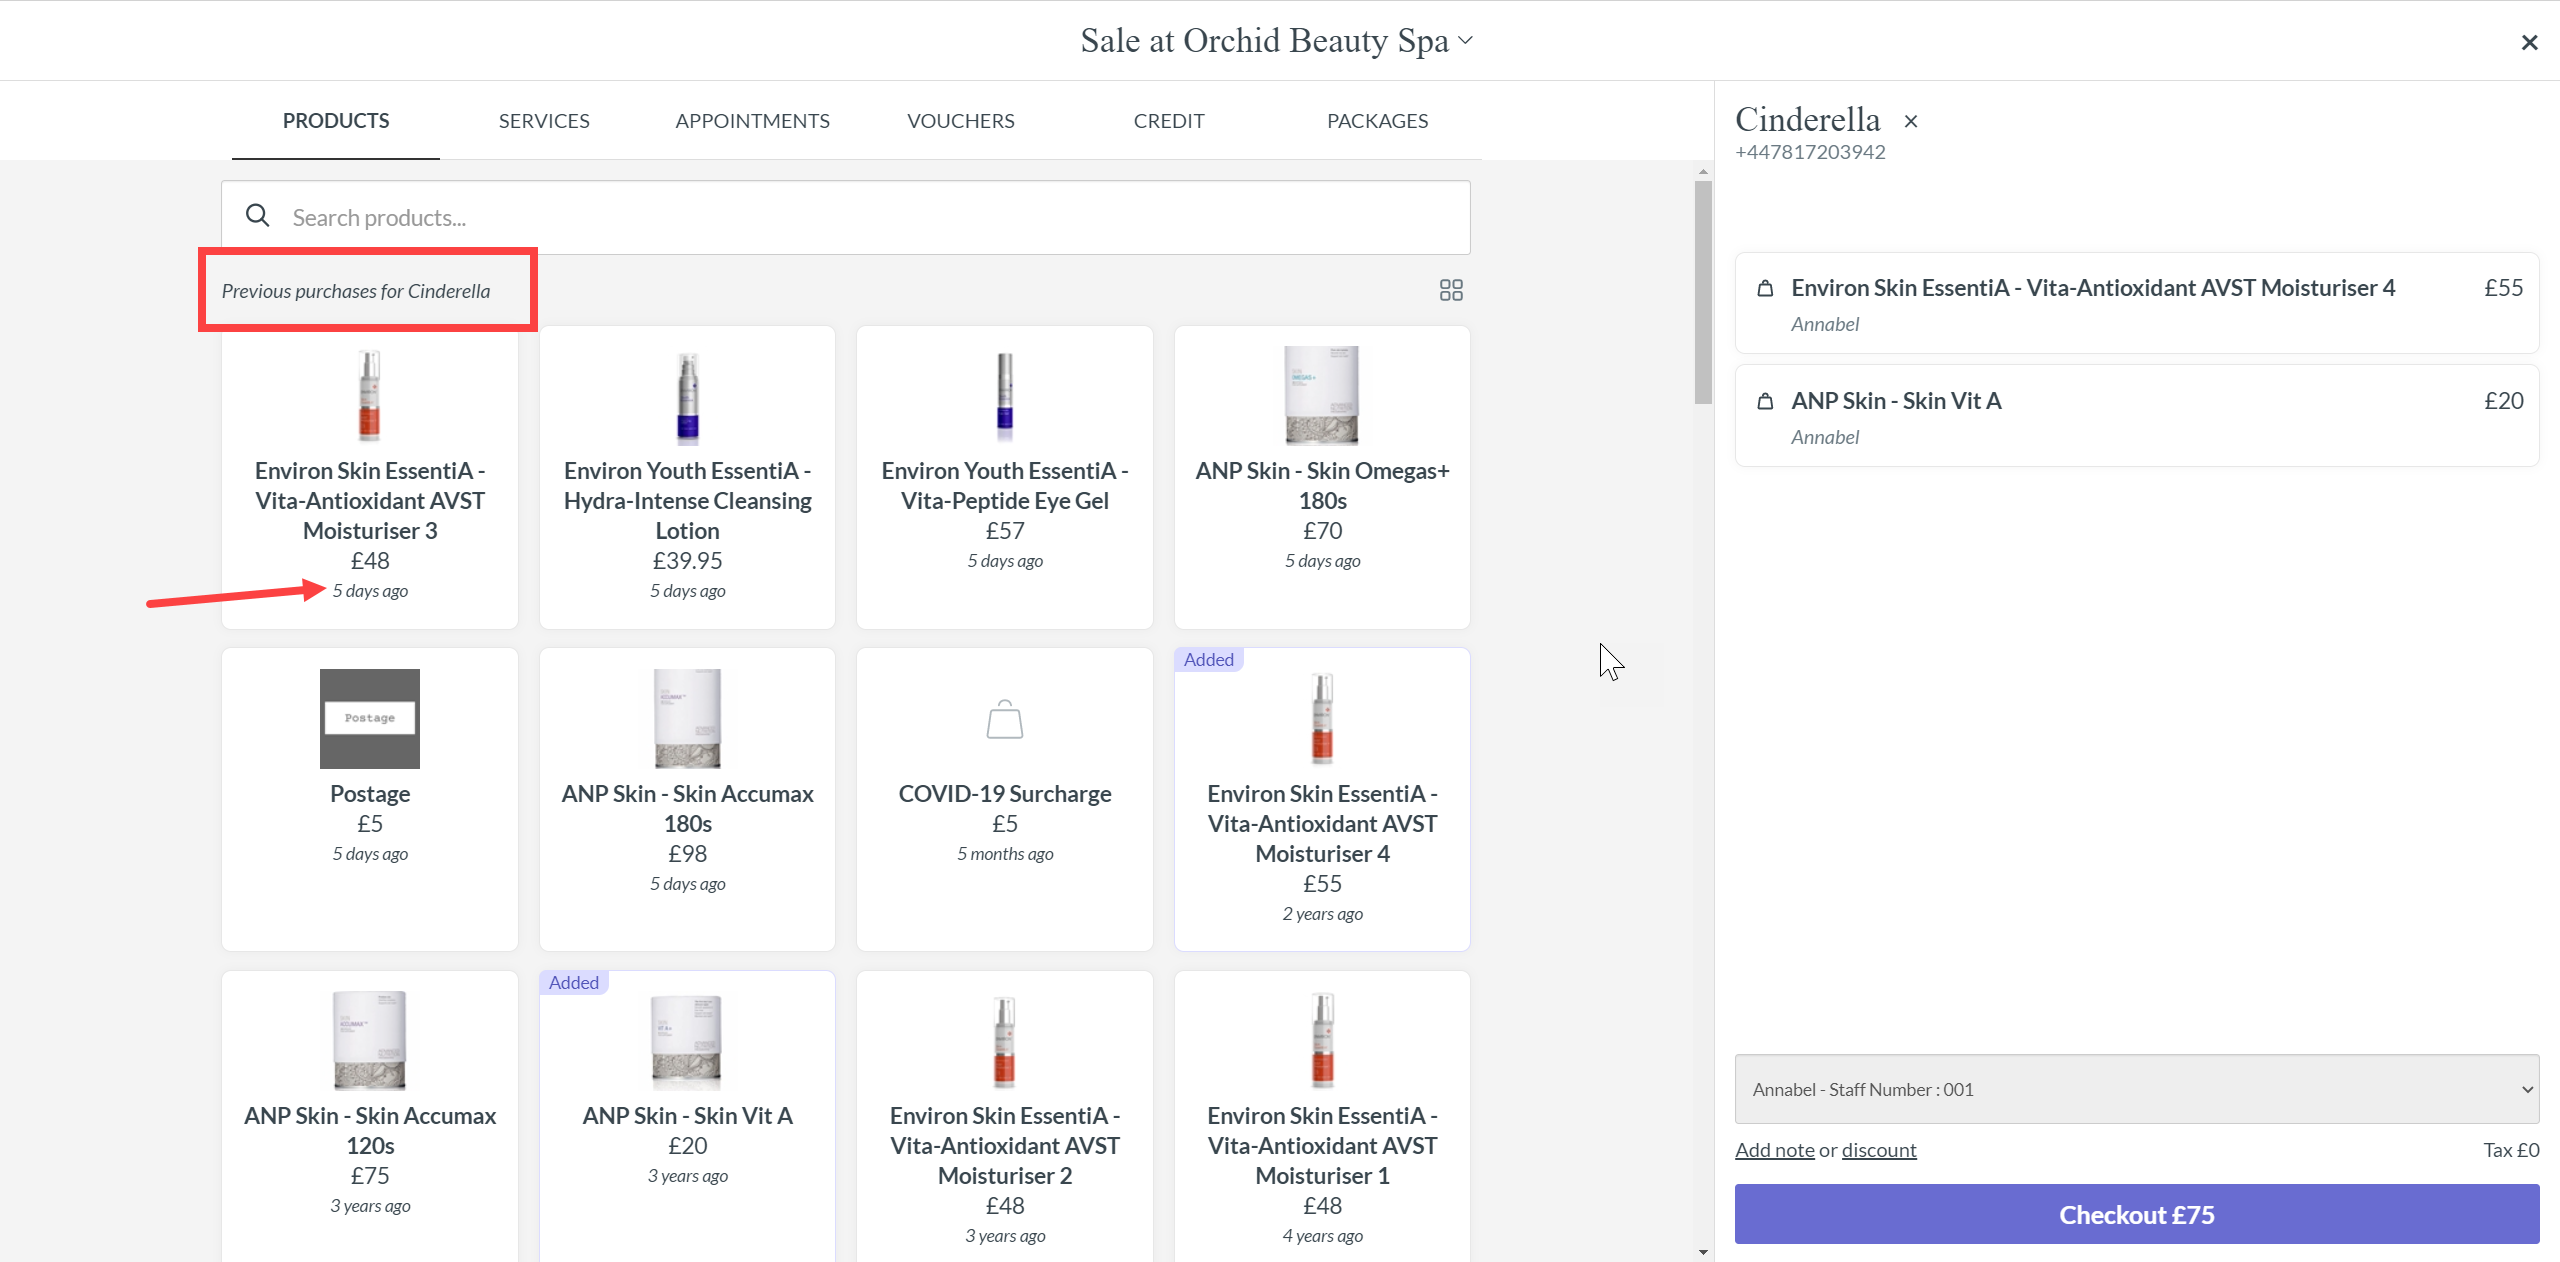
Task: Focus the Search products field
Action: [x=845, y=217]
